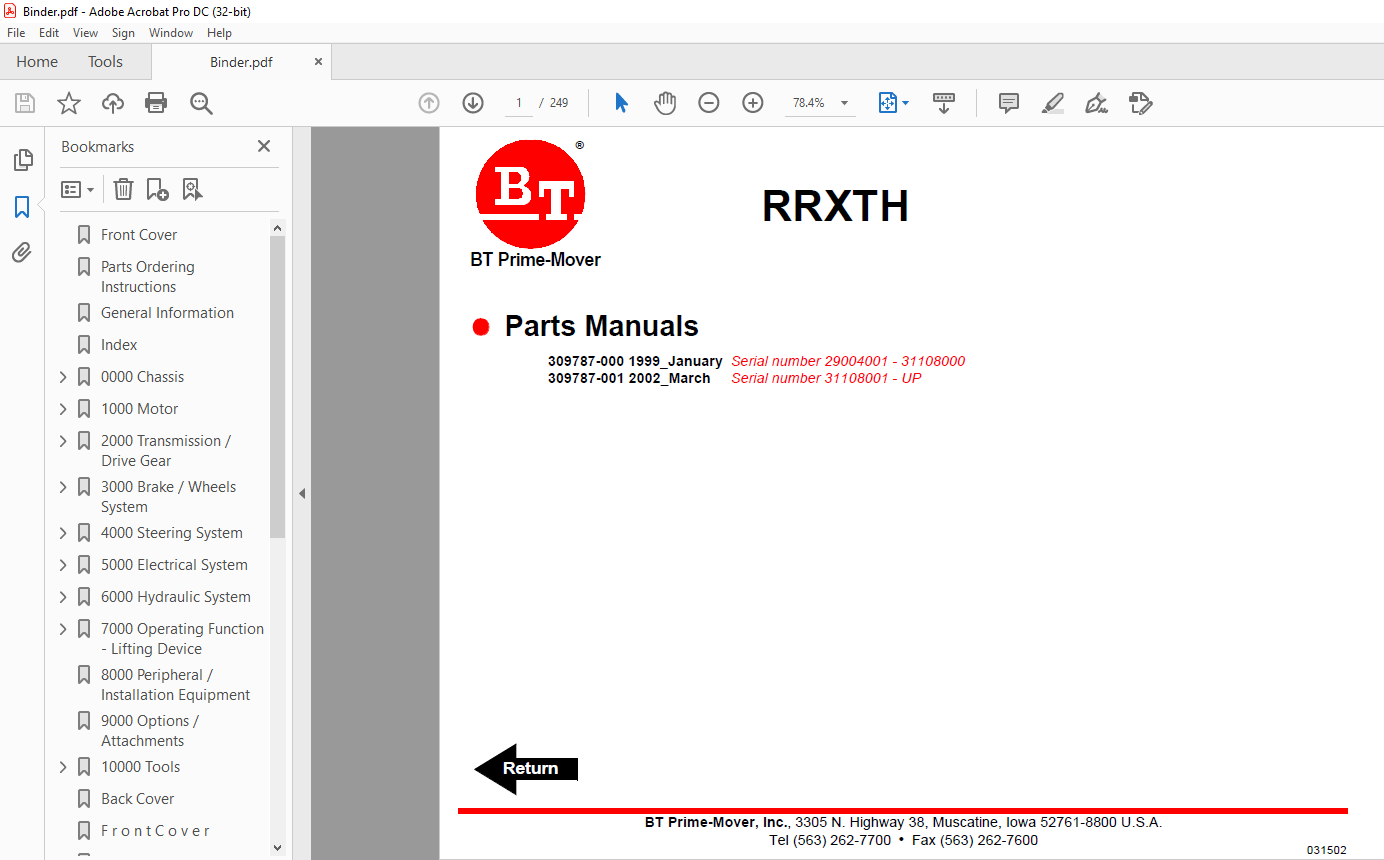
Task: Click the scrolling mode keyboard icon
Action: [x=944, y=103]
